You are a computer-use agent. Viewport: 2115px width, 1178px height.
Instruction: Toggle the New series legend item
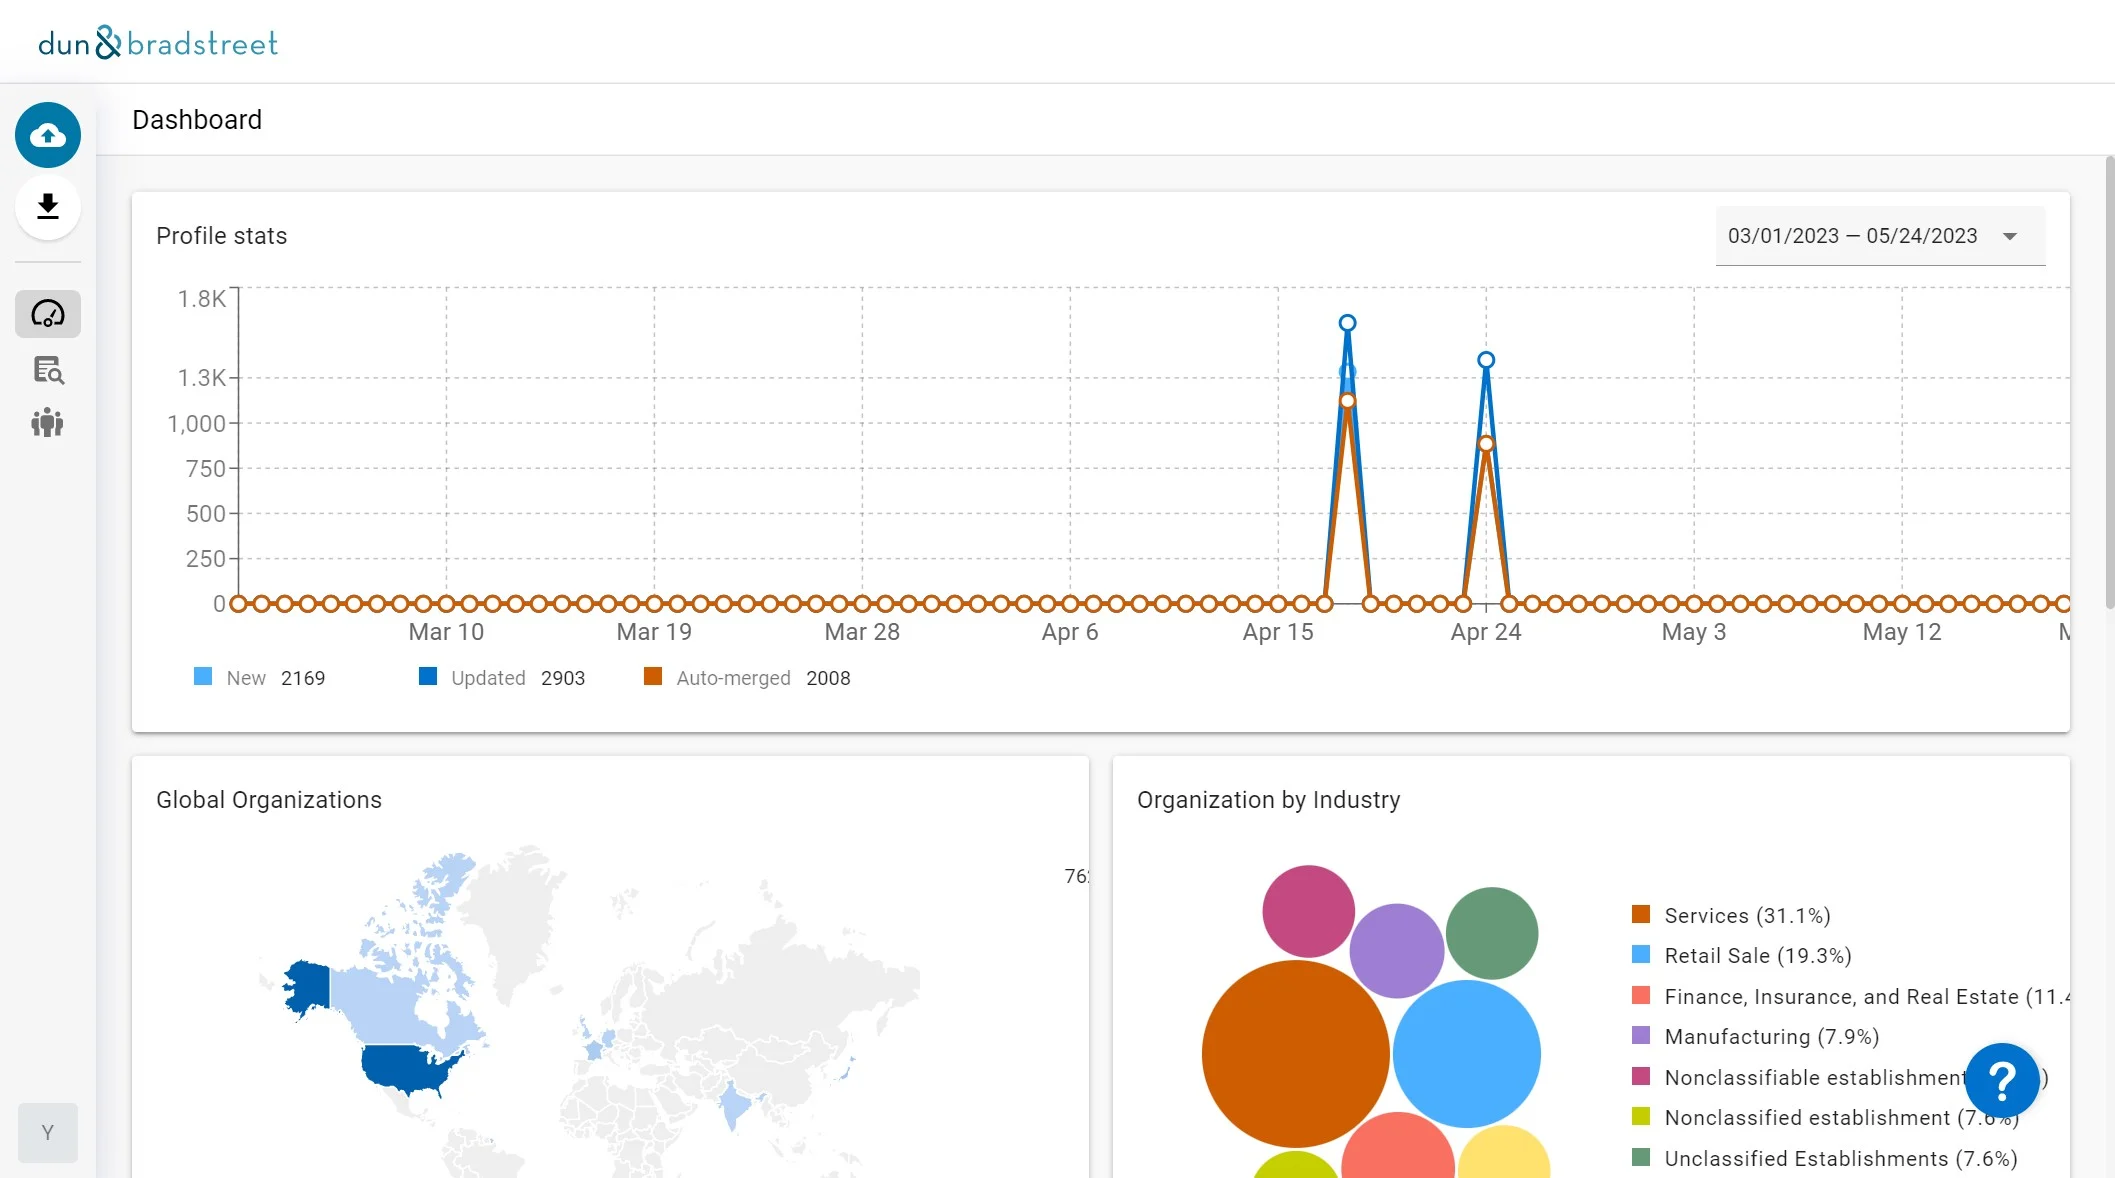click(x=259, y=677)
